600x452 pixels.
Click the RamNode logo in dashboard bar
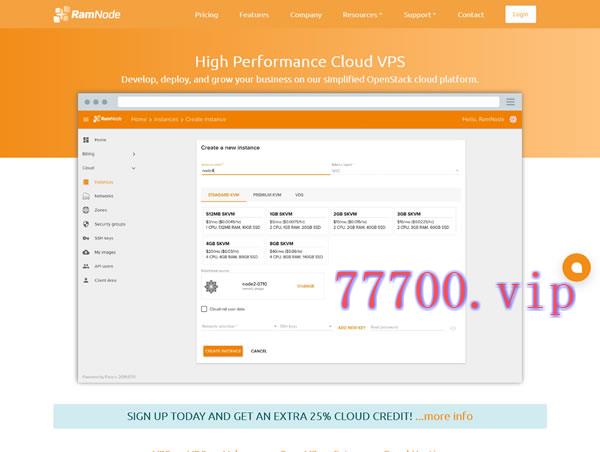click(x=108, y=119)
